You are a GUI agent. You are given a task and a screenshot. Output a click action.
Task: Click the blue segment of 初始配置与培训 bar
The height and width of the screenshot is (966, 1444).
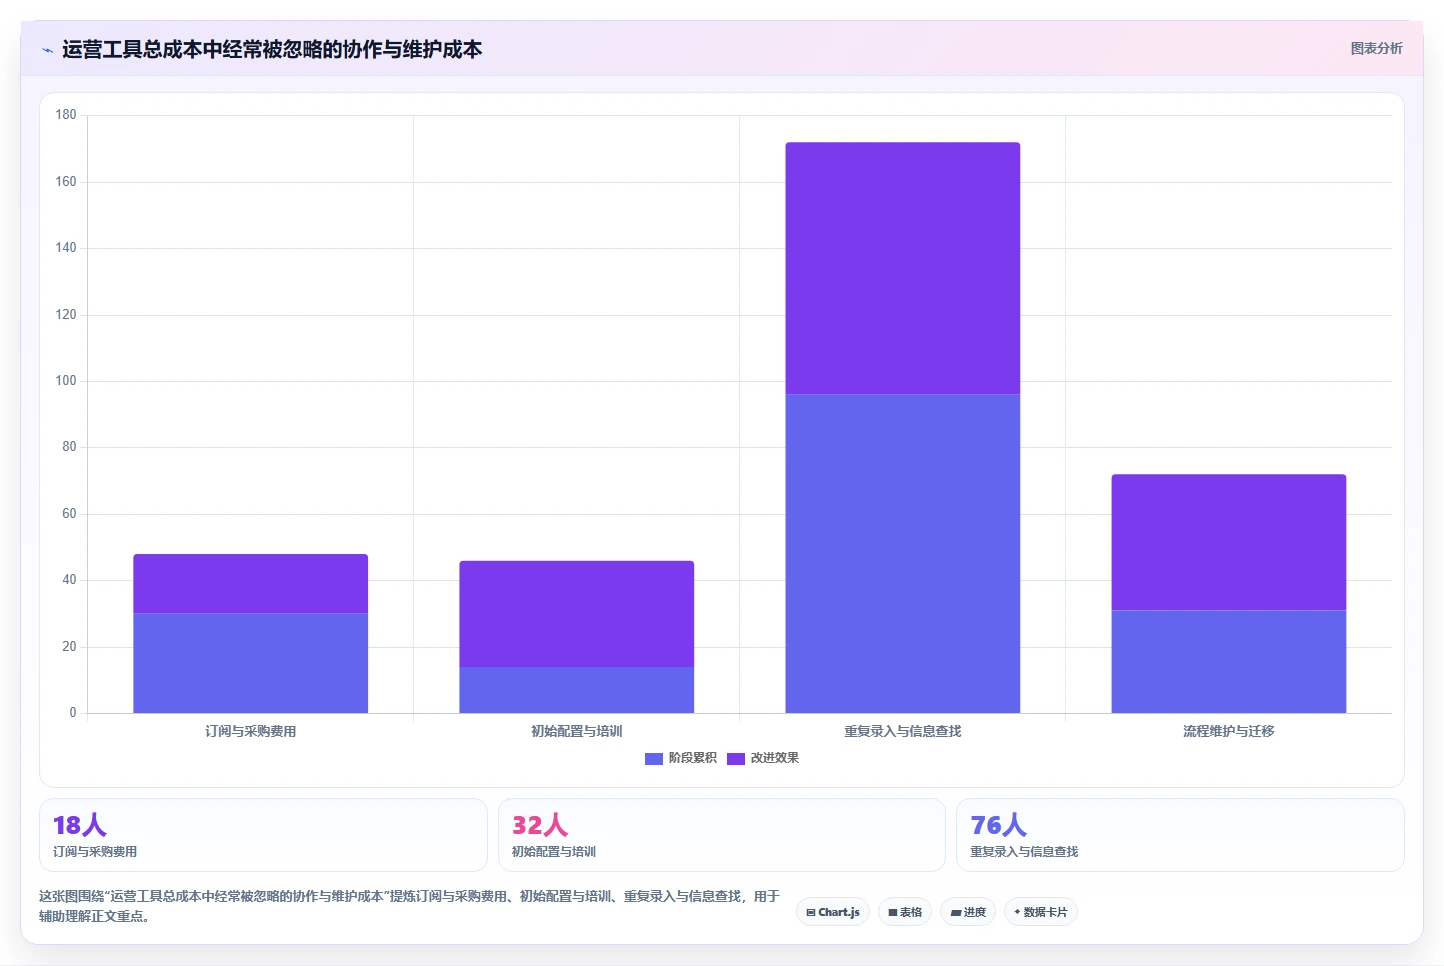pos(576,690)
